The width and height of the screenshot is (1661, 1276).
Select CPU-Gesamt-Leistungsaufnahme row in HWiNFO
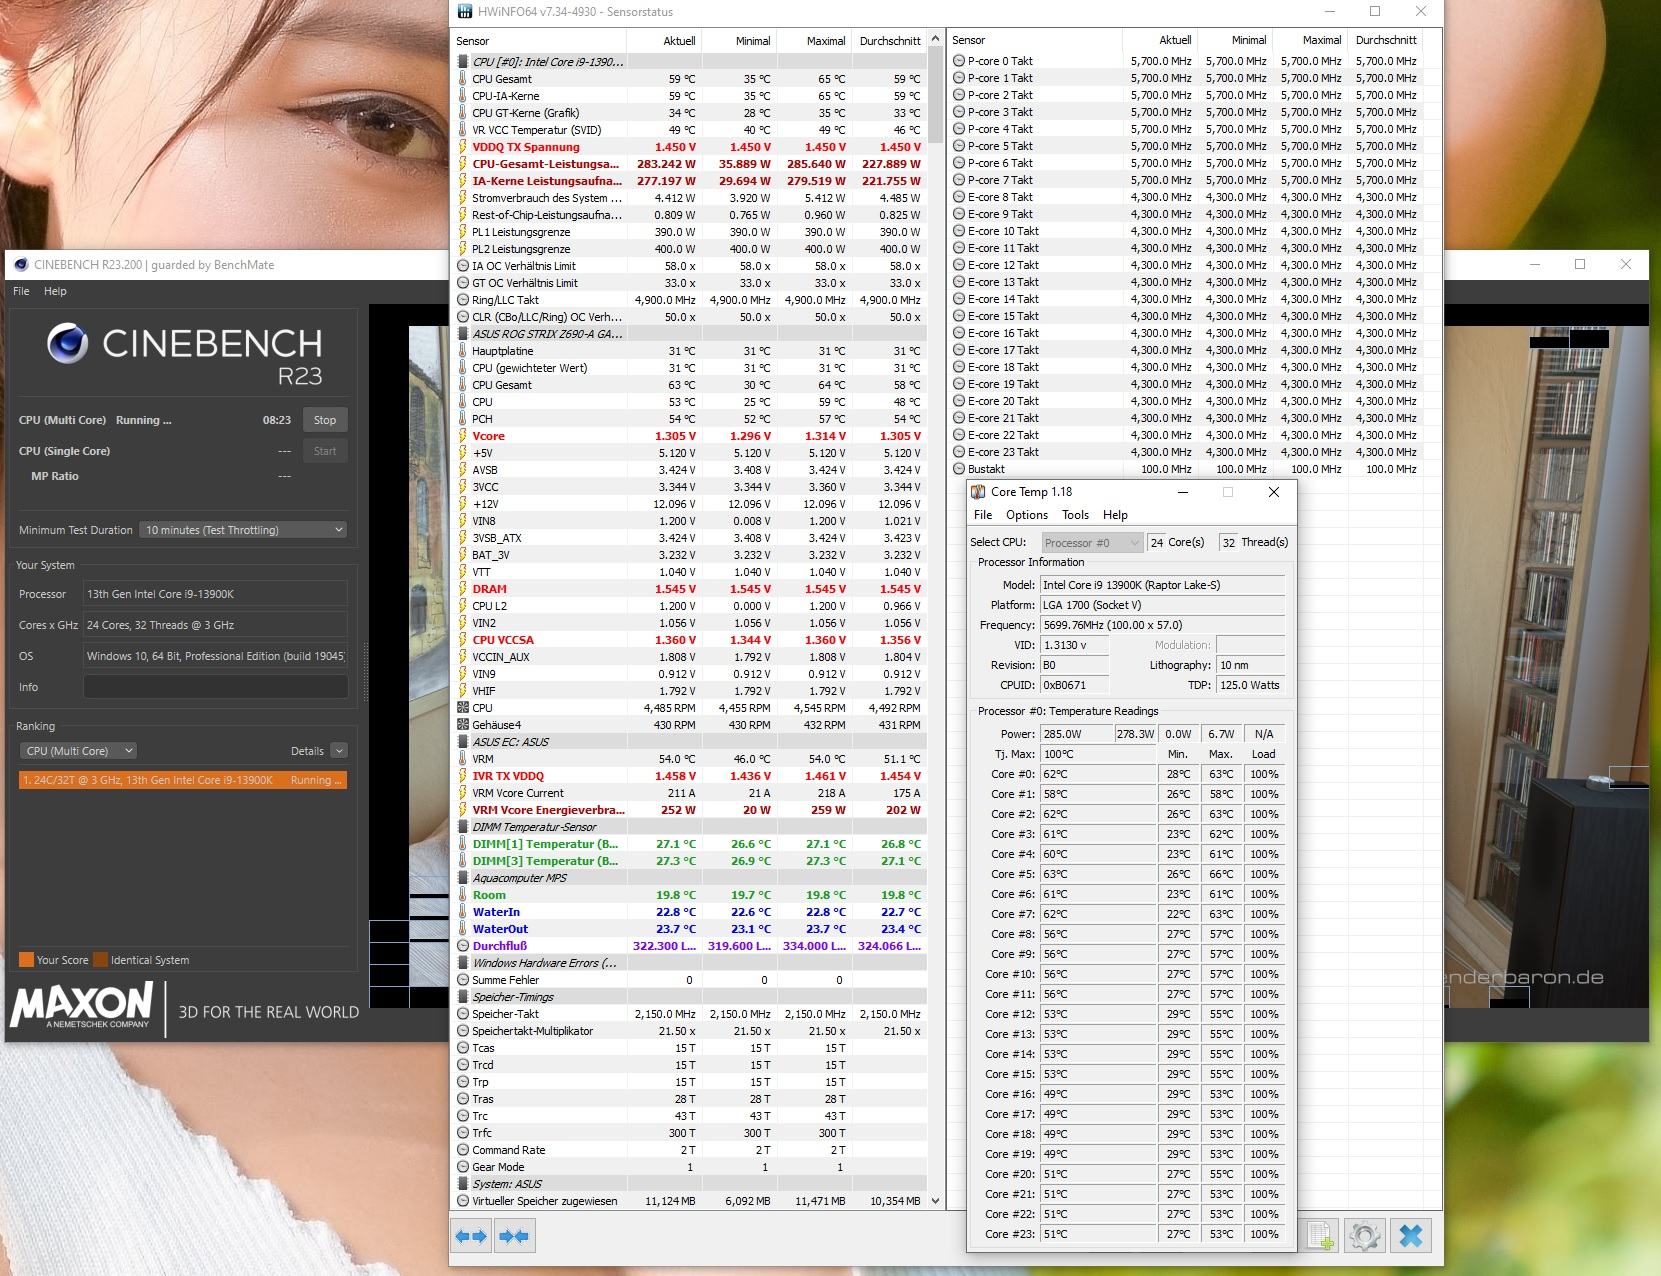[x=690, y=164]
